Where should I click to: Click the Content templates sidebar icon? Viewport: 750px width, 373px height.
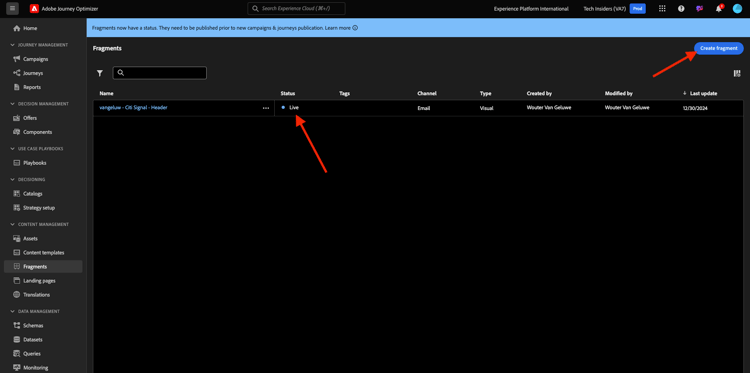click(17, 252)
